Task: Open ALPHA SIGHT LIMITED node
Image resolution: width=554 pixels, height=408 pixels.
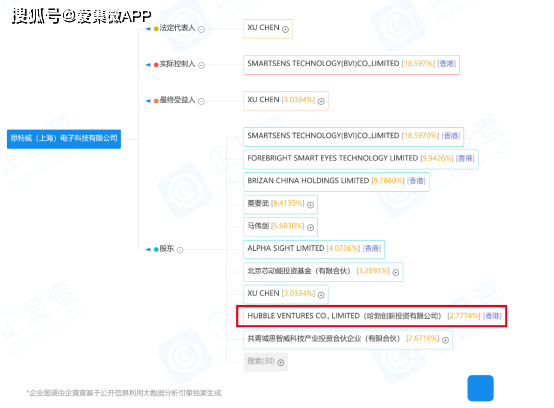Action: point(314,249)
